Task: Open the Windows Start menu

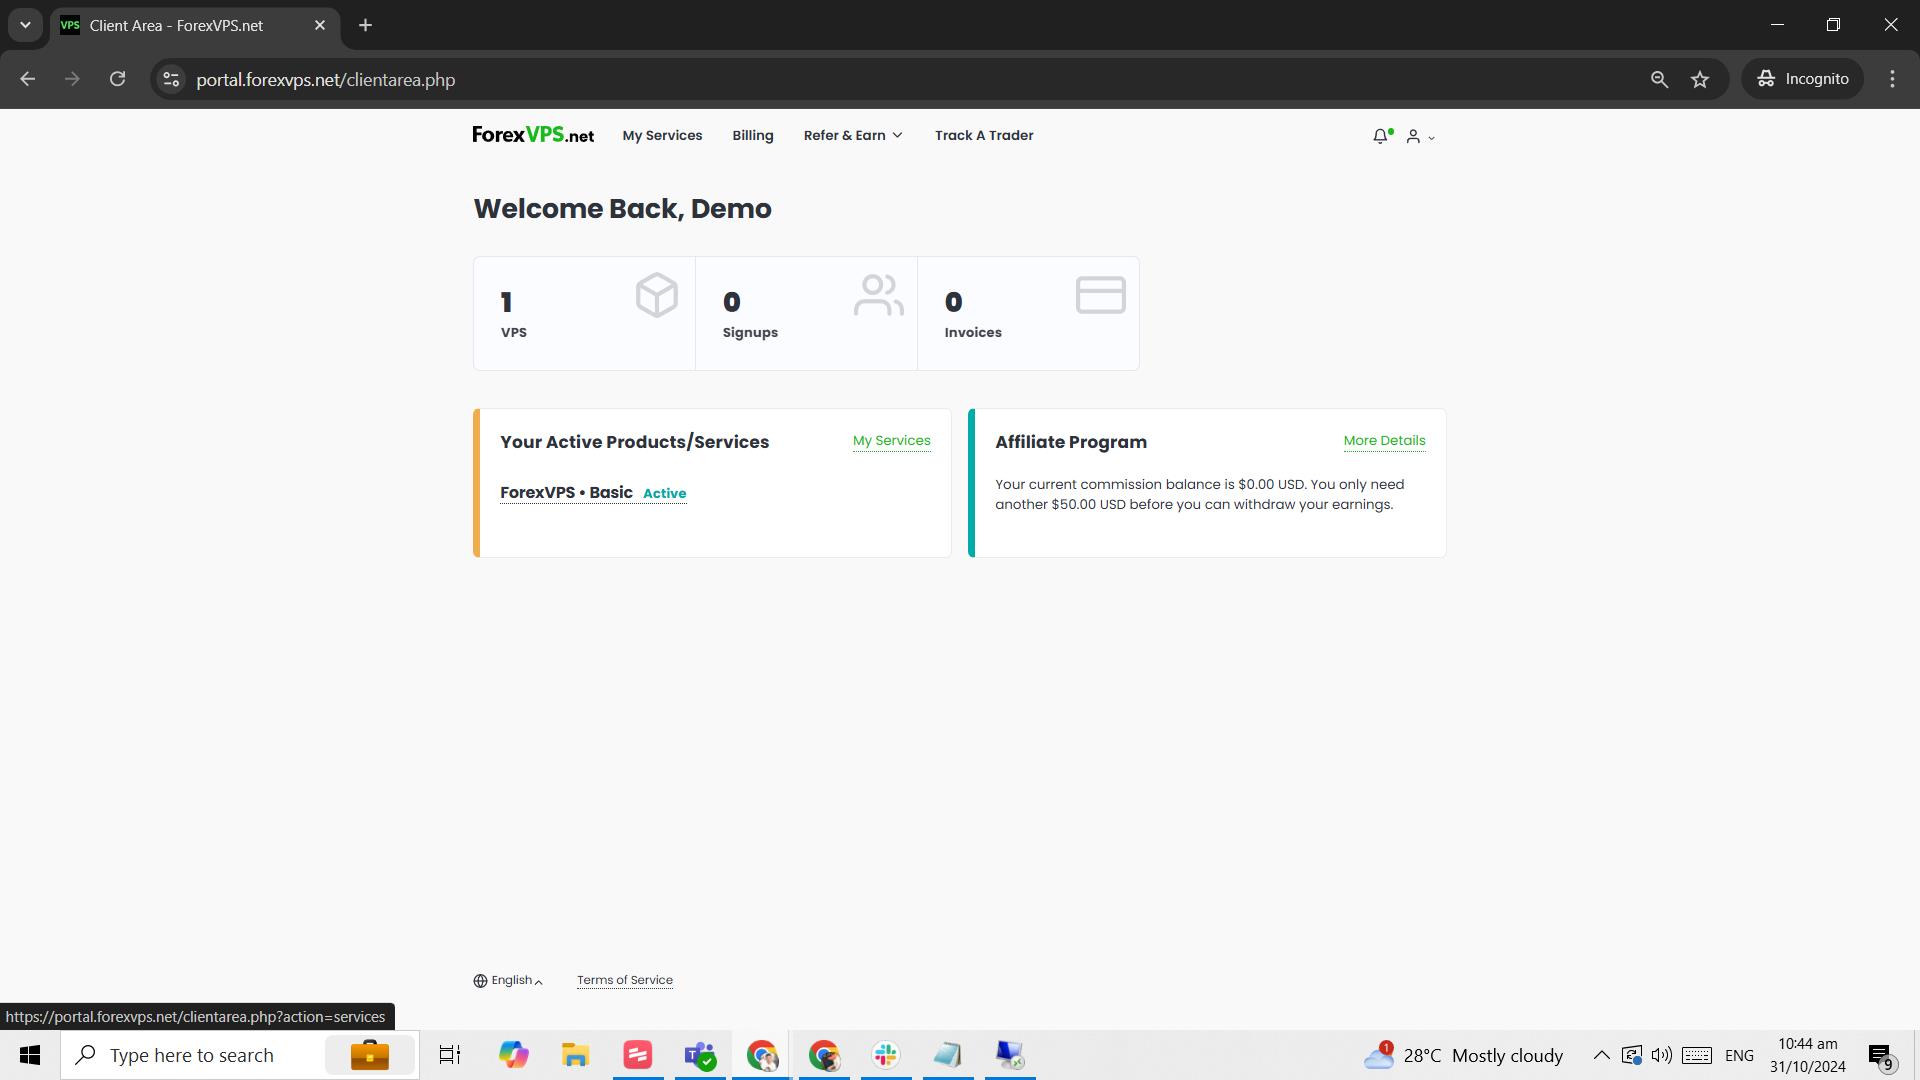Action: (x=30, y=1055)
